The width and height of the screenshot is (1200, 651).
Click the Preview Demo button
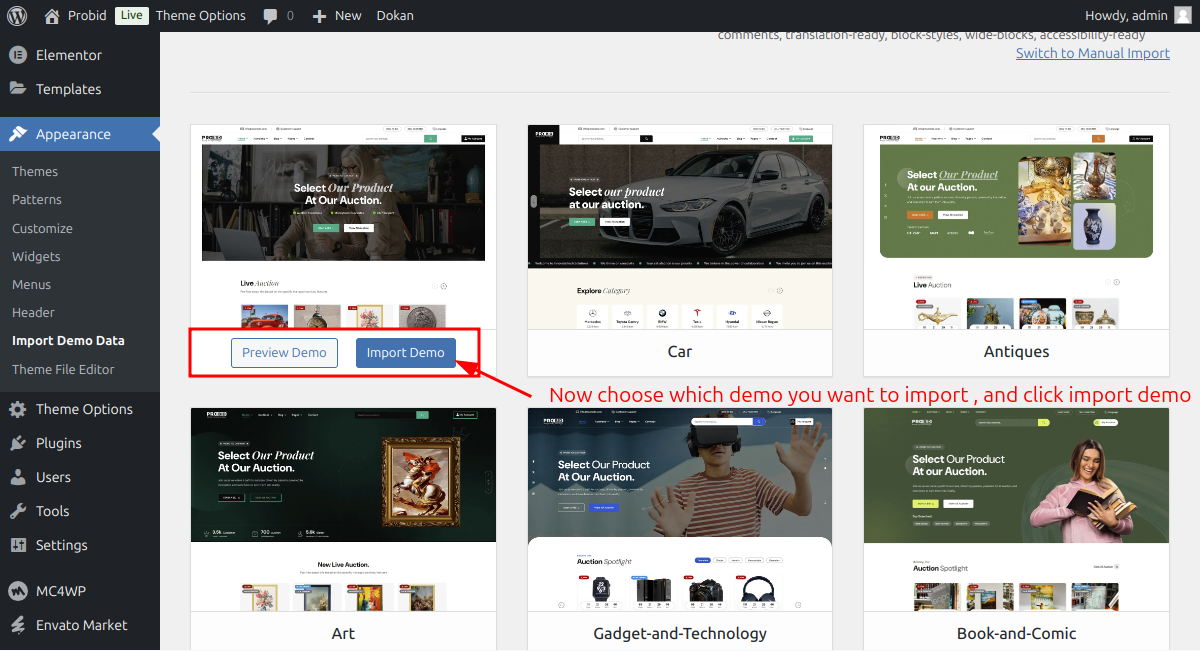[284, 353]
